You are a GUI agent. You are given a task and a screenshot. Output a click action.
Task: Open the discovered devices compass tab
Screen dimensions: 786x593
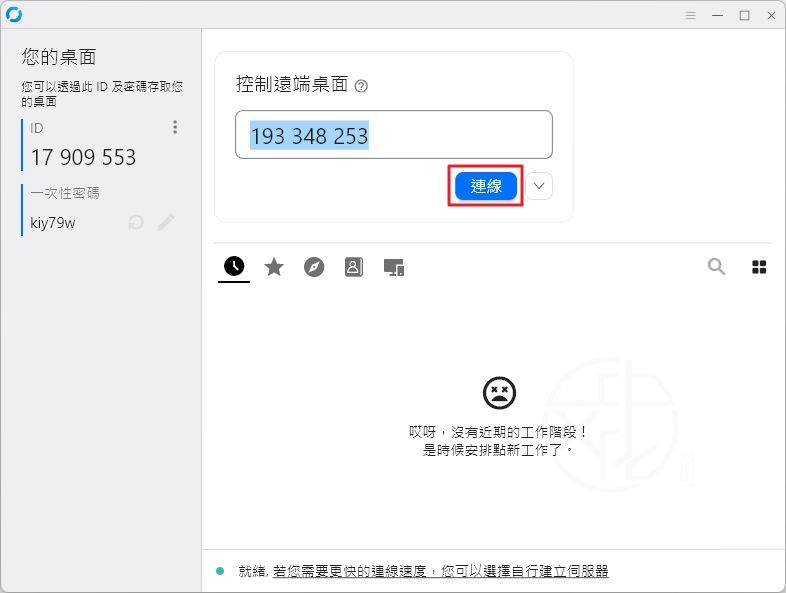coord(314,267)
